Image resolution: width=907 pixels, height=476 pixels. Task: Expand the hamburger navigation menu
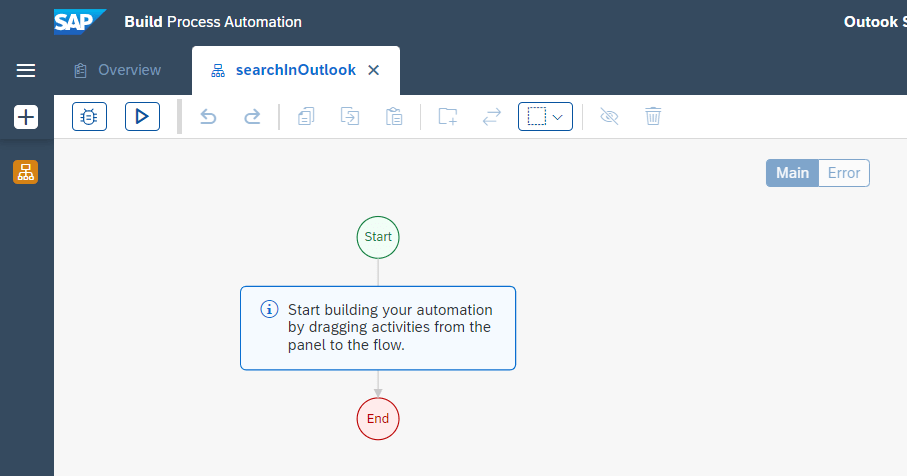(x=26, y=70)
